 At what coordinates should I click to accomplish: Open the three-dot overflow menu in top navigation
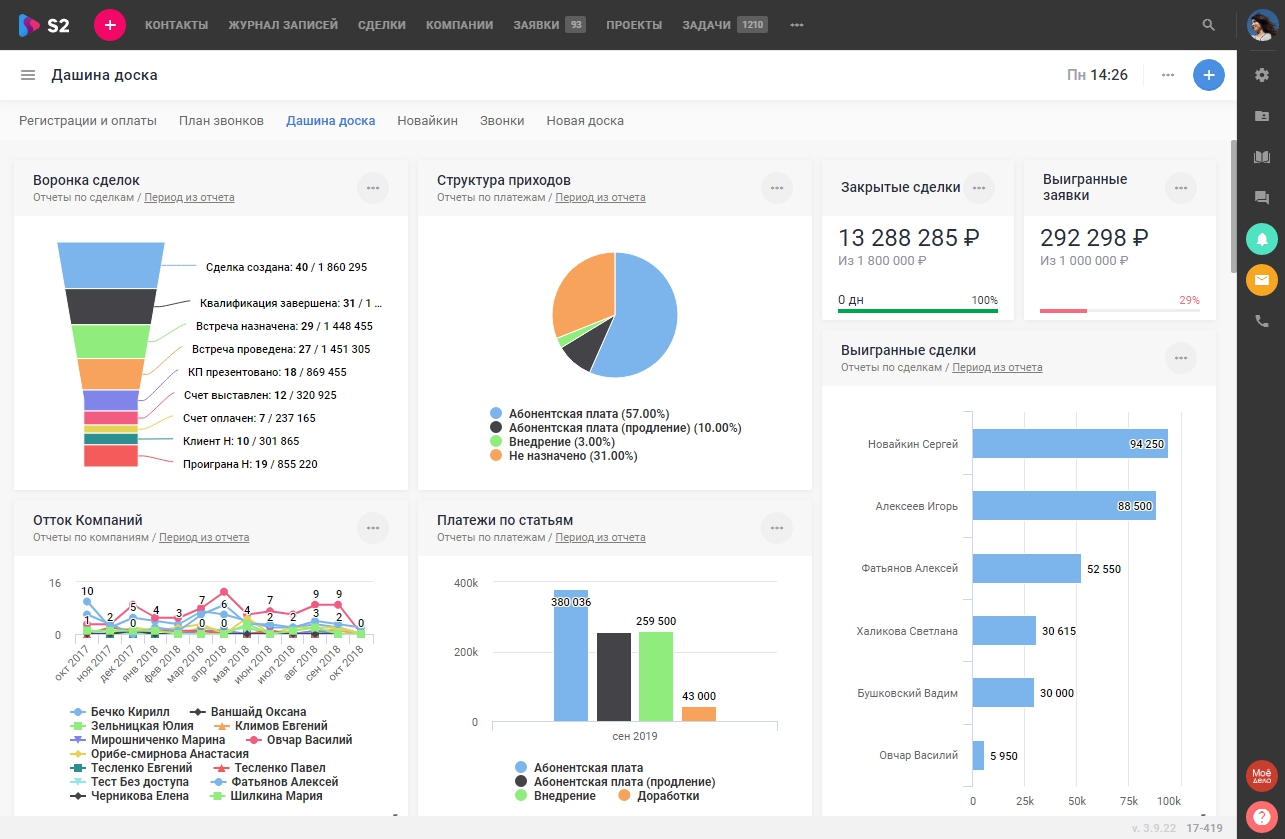796,25
